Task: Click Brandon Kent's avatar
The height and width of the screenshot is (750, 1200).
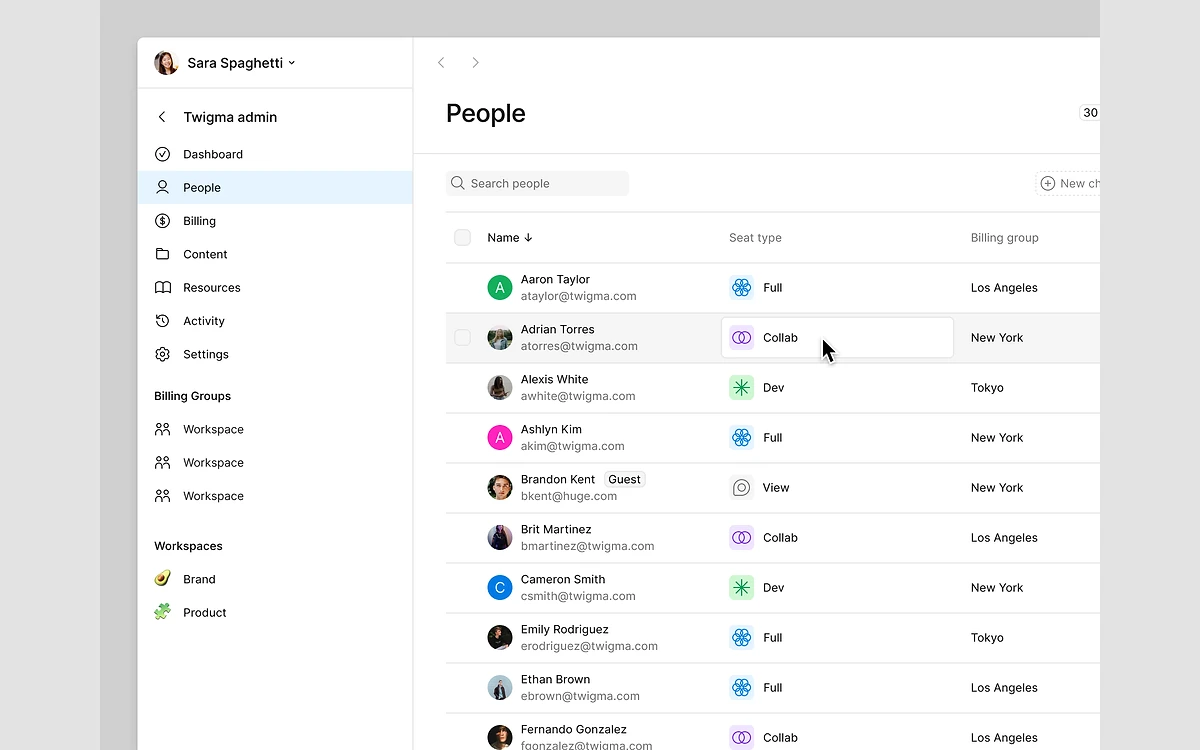Action: tap(500, 488)
